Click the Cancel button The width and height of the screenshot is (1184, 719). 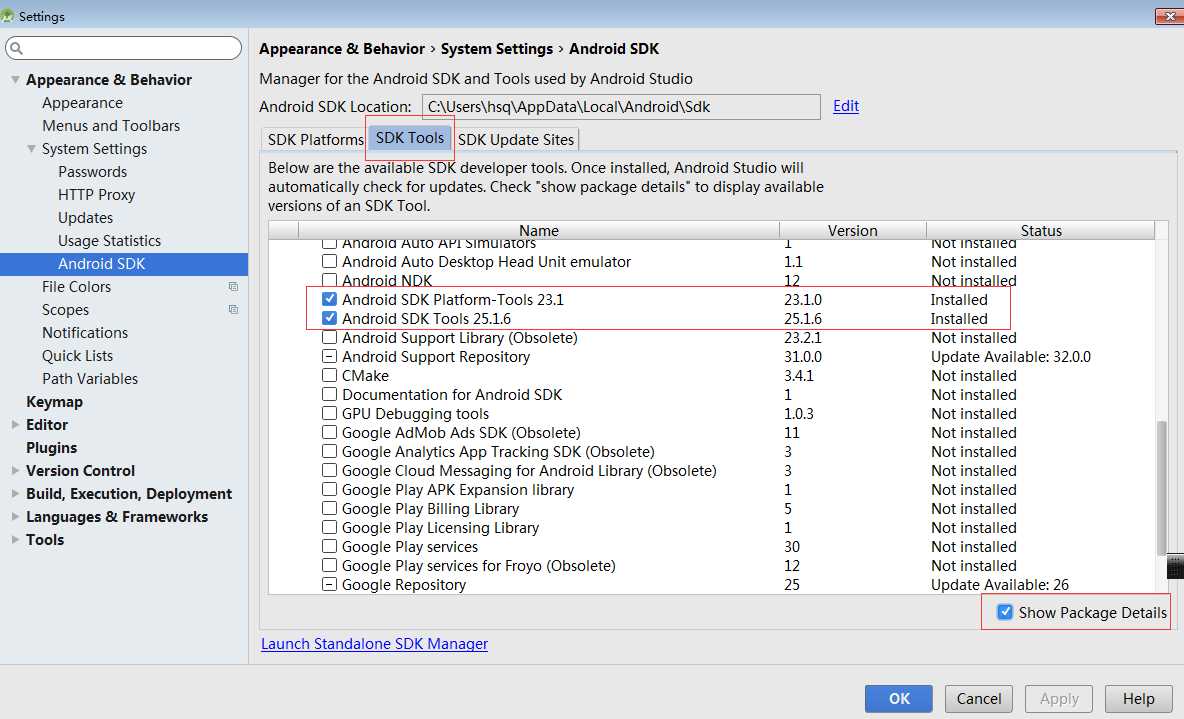pyautogui.click(x=979, y=699)
